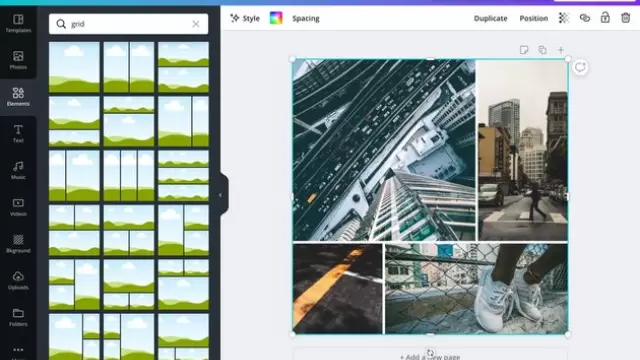Screen dimensions: 640x360
Task: Click the magnifier search icon
Action: (x=61, y=24)
